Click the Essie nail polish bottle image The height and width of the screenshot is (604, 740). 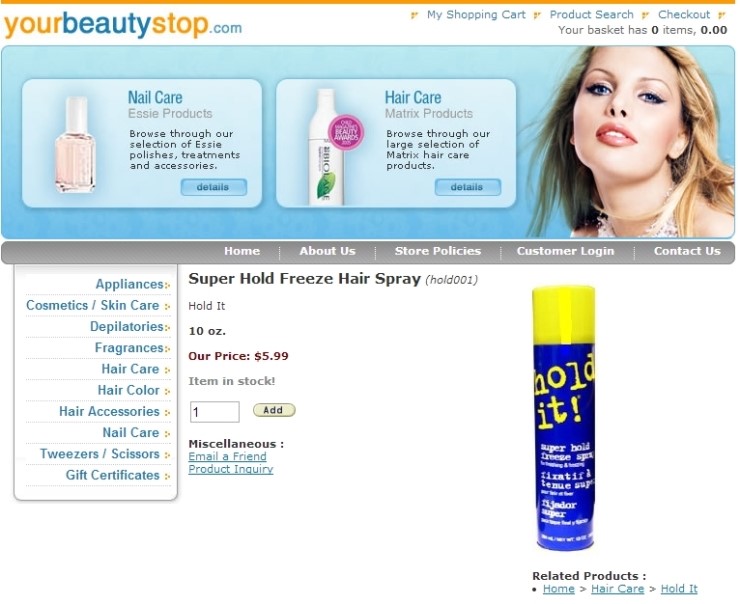pos(76,144)
